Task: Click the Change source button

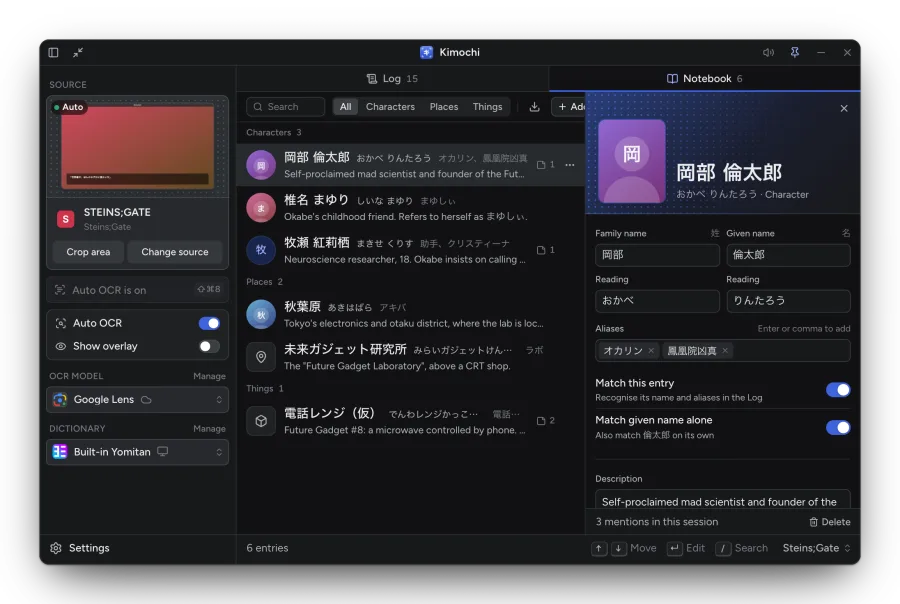Action: coord(175,252)
